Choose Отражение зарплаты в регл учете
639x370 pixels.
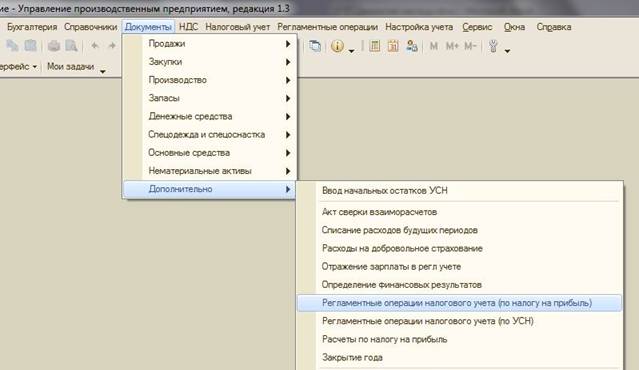click(460, 266)
